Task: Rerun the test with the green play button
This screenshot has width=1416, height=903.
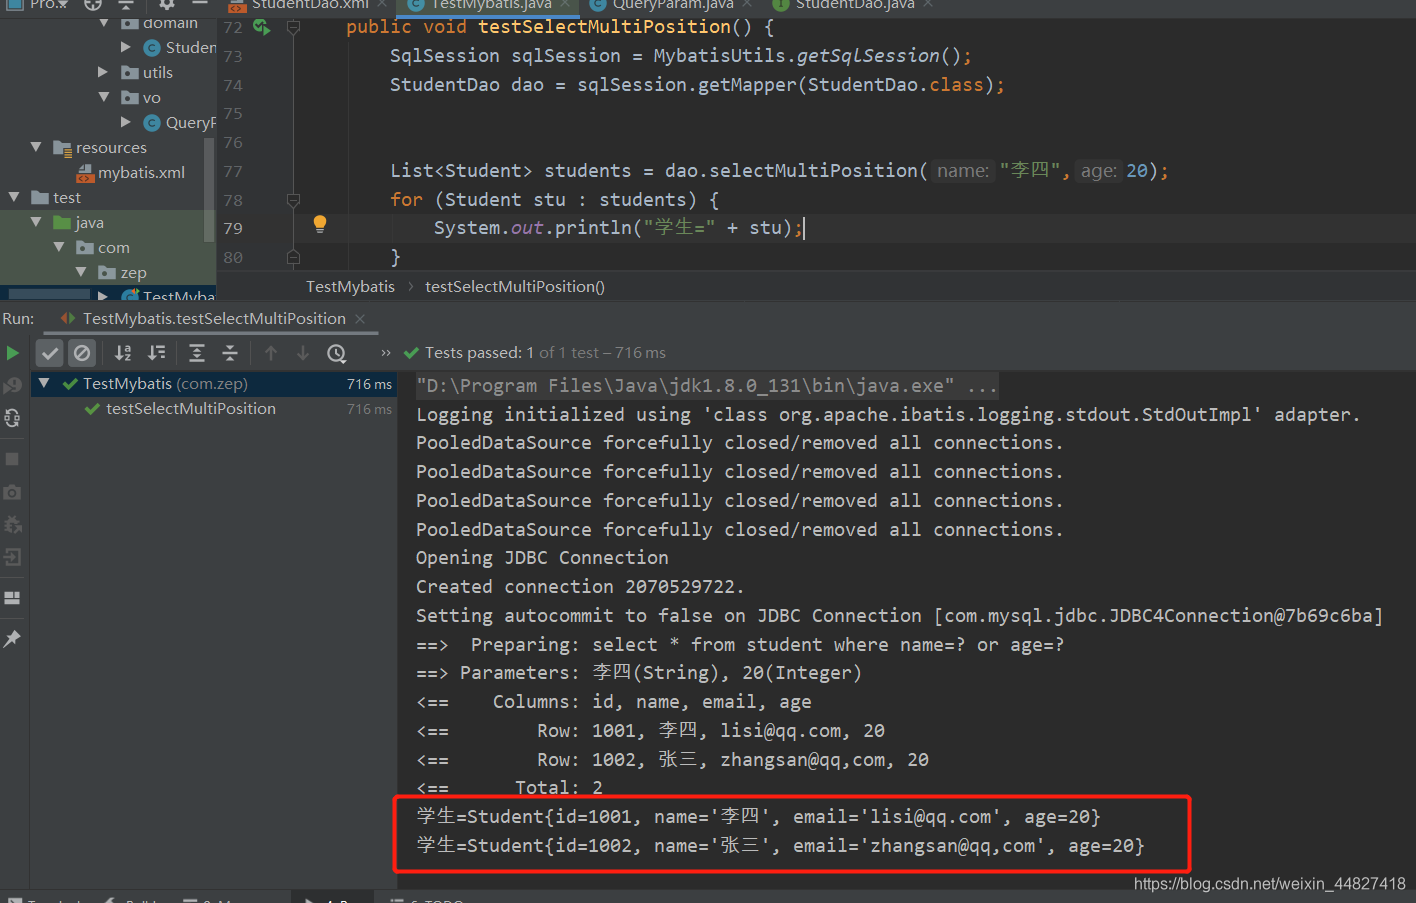Action: (13, 353)
